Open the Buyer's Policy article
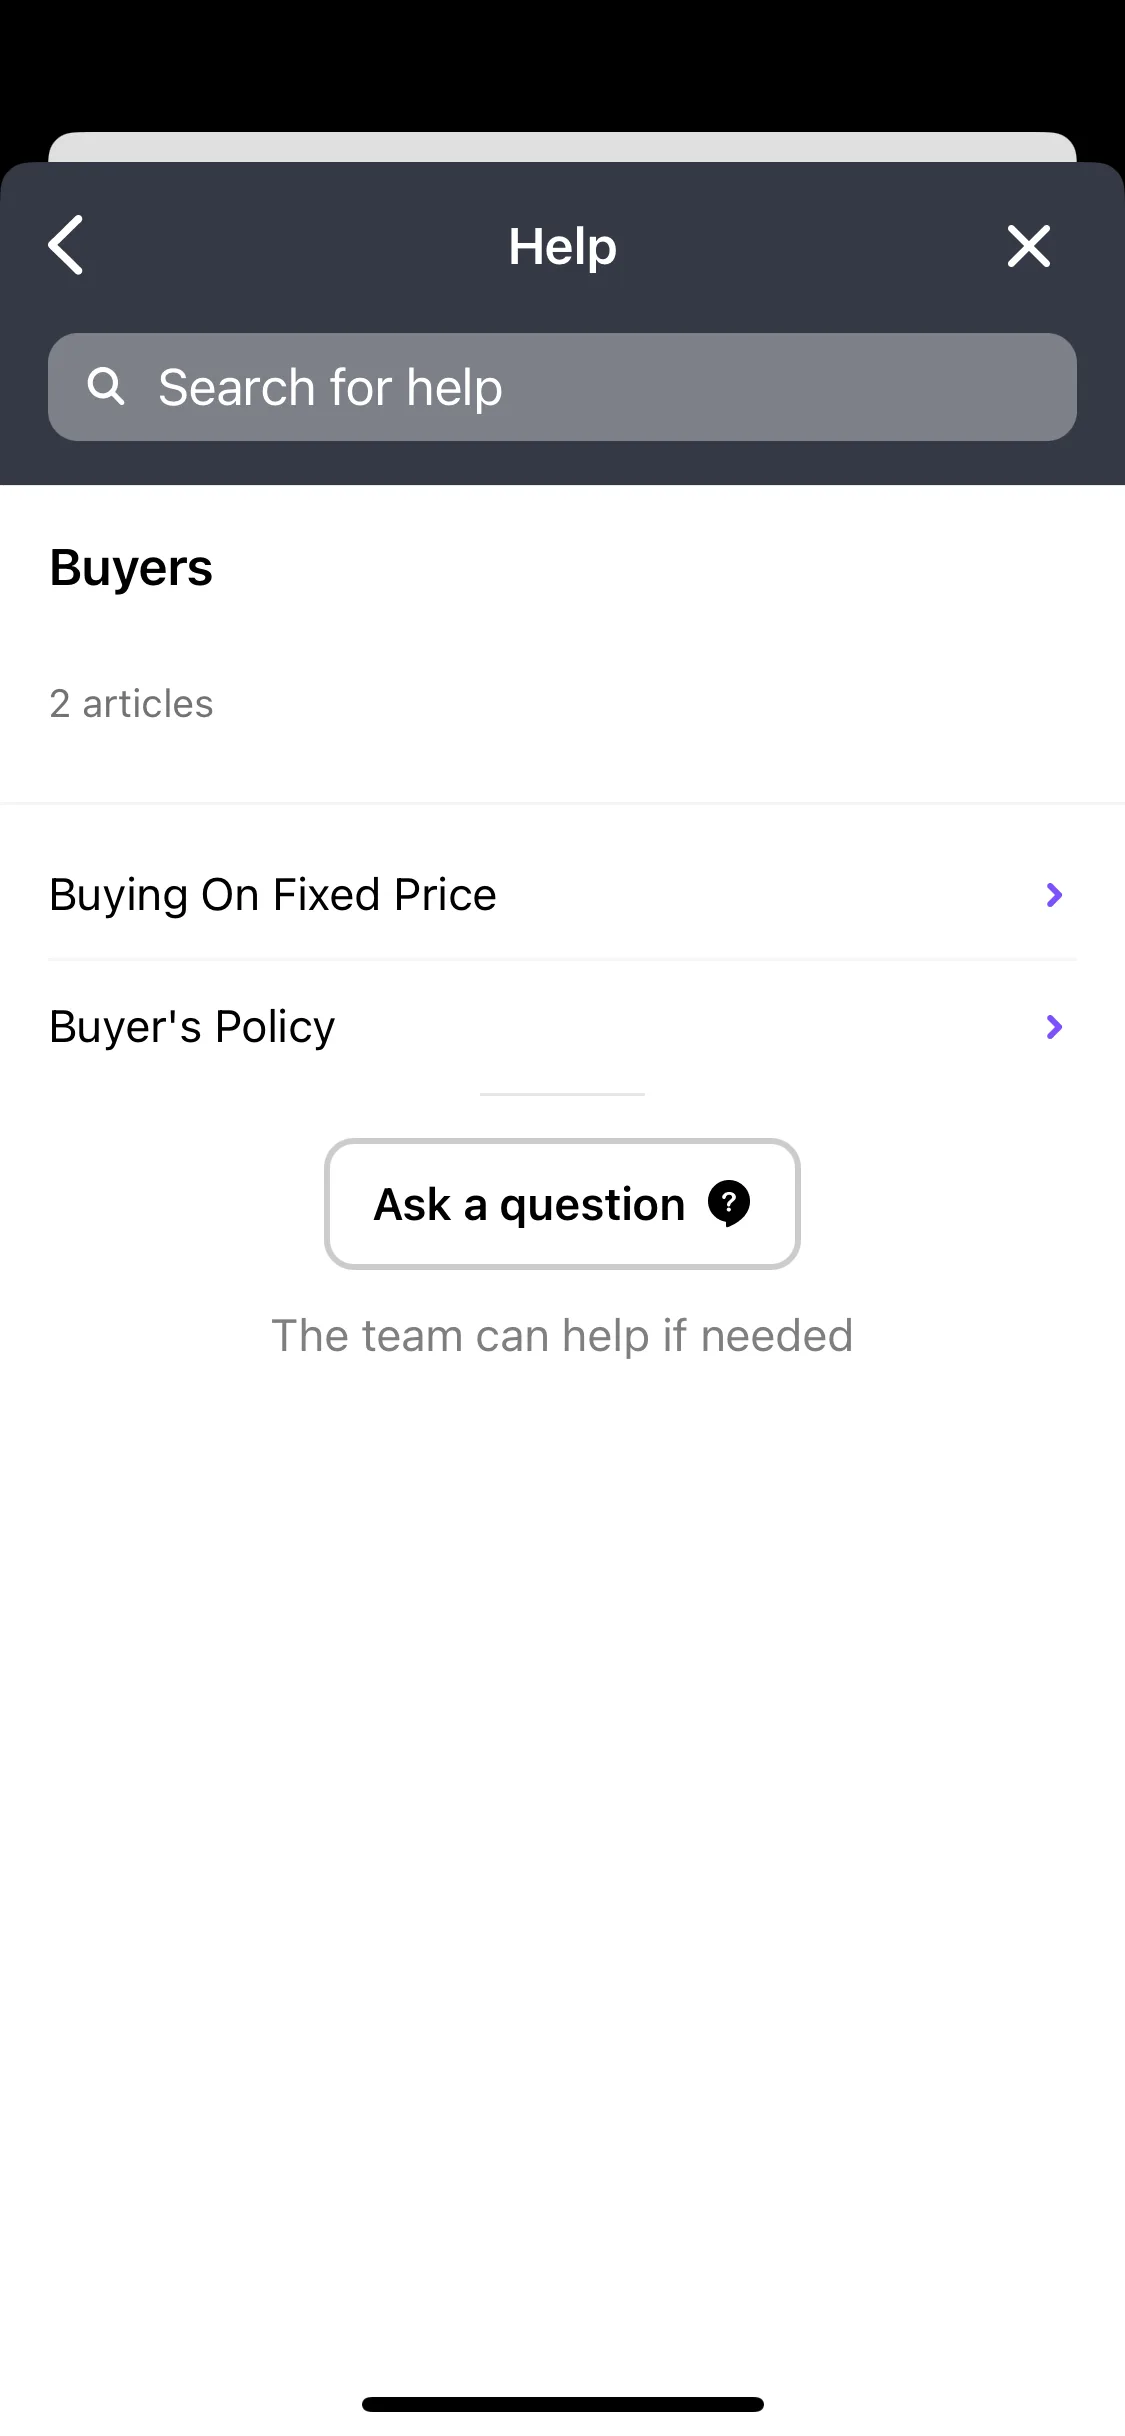The image size is (1125, 2436). (562, 1027)
